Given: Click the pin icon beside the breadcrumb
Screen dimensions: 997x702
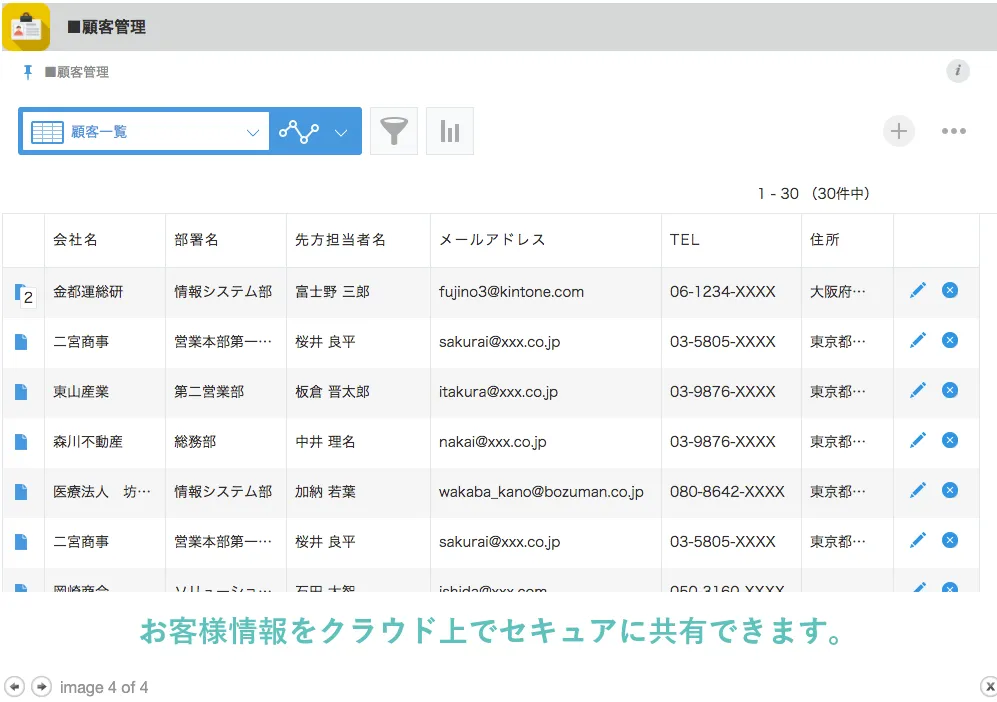Looking at the screenshot, I should coord(28,72).
